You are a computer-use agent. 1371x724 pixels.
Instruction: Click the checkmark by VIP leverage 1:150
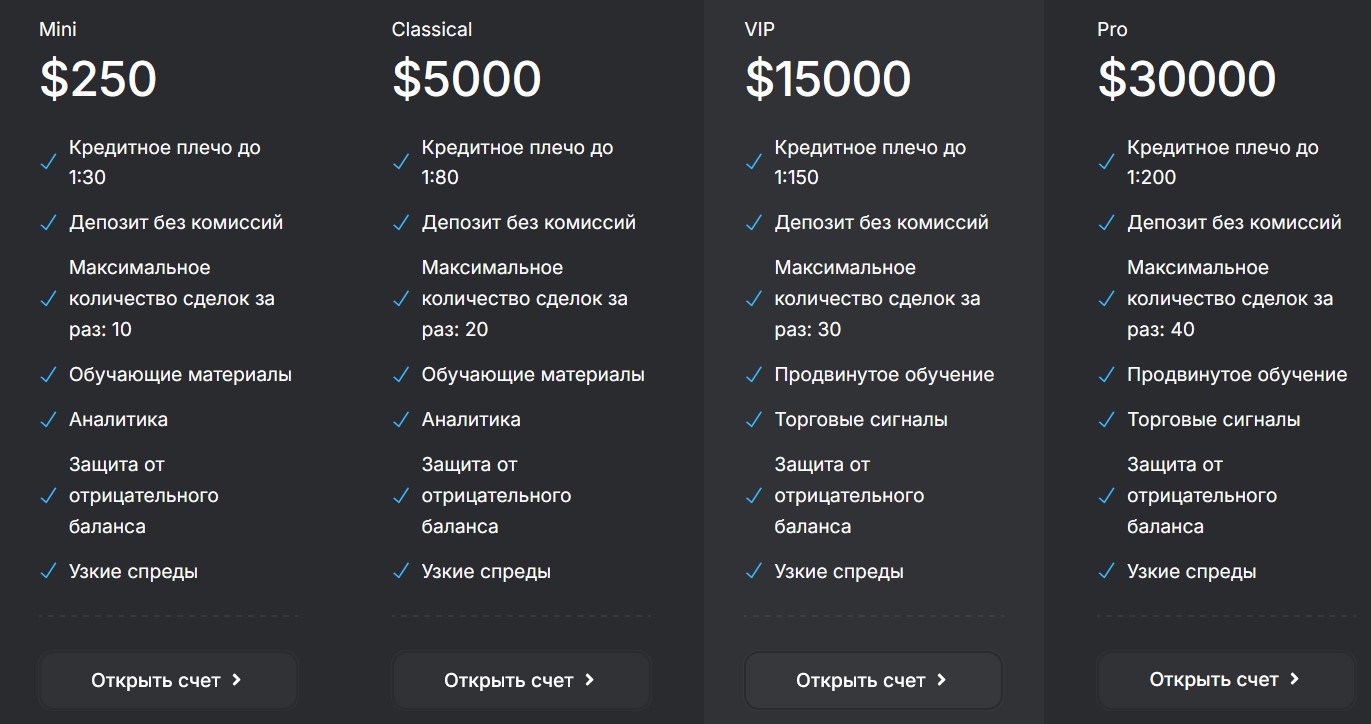tap(753, 162)
